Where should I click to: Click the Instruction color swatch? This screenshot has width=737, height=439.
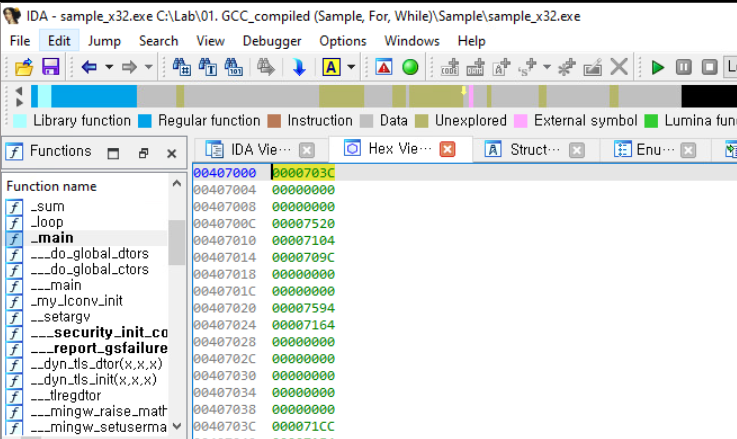(274, 121)
